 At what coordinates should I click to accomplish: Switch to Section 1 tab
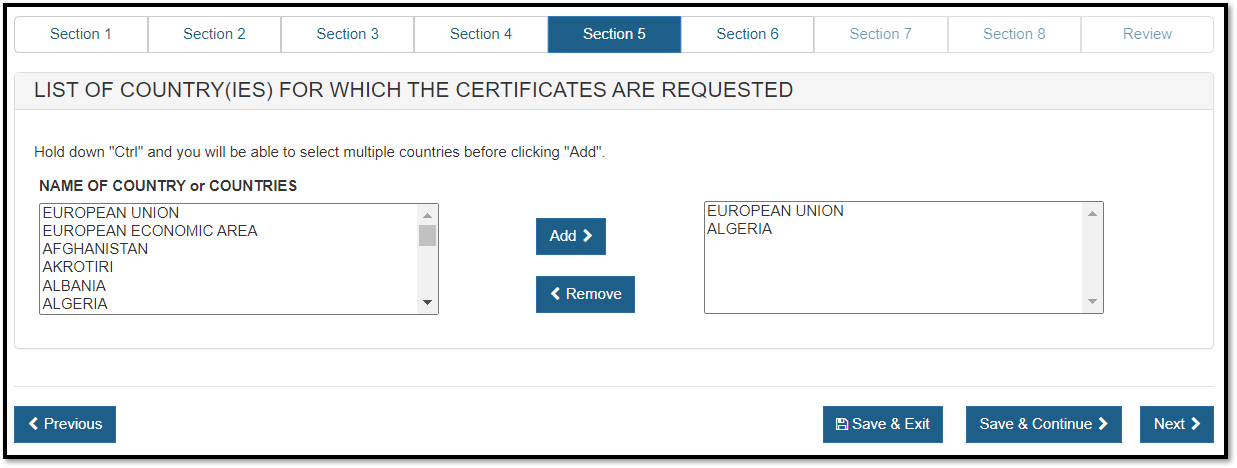(x=81, y=34)
